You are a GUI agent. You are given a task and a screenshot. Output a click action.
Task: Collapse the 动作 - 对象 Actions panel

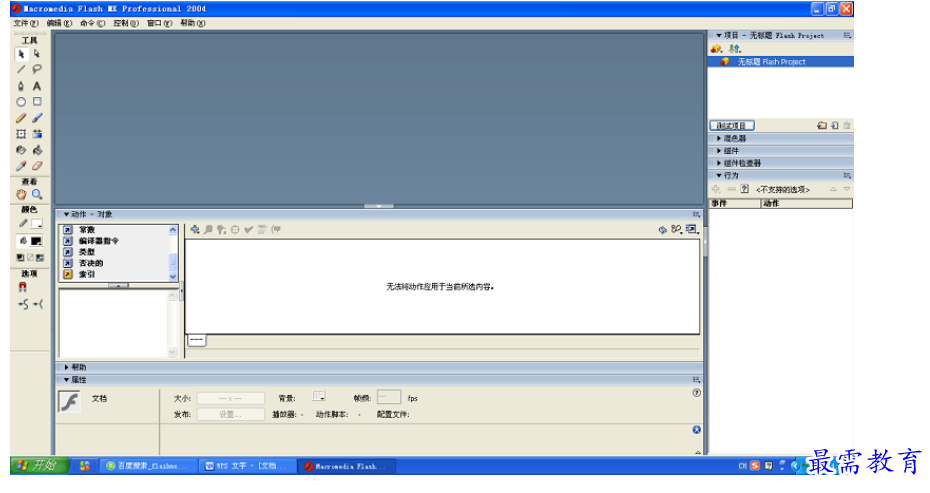(x=66, y=214)
